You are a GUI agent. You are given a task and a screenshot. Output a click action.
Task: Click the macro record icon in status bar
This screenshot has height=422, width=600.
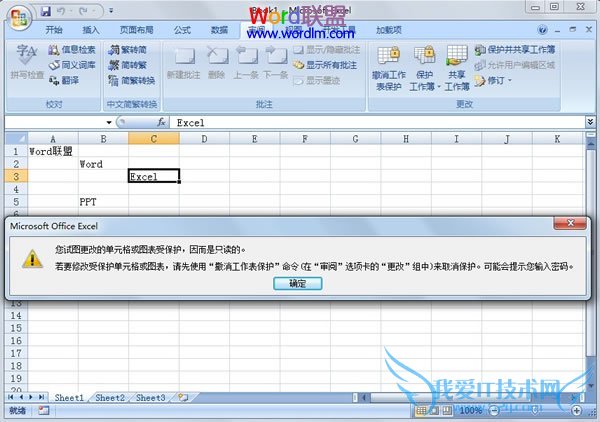[44, 411]
